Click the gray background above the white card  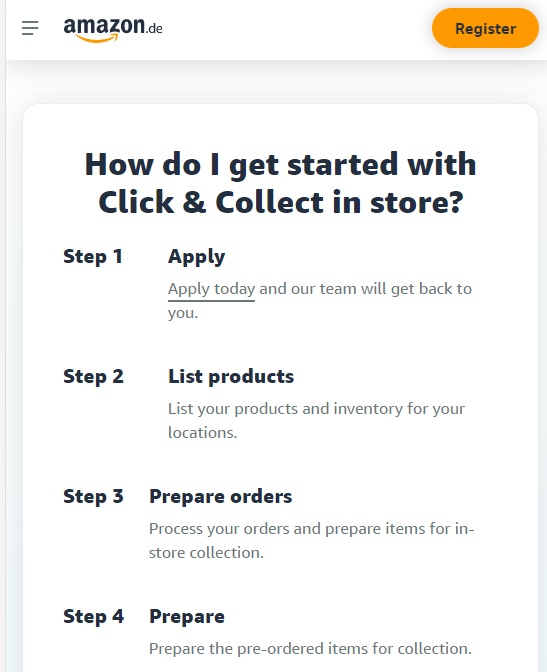276,81
